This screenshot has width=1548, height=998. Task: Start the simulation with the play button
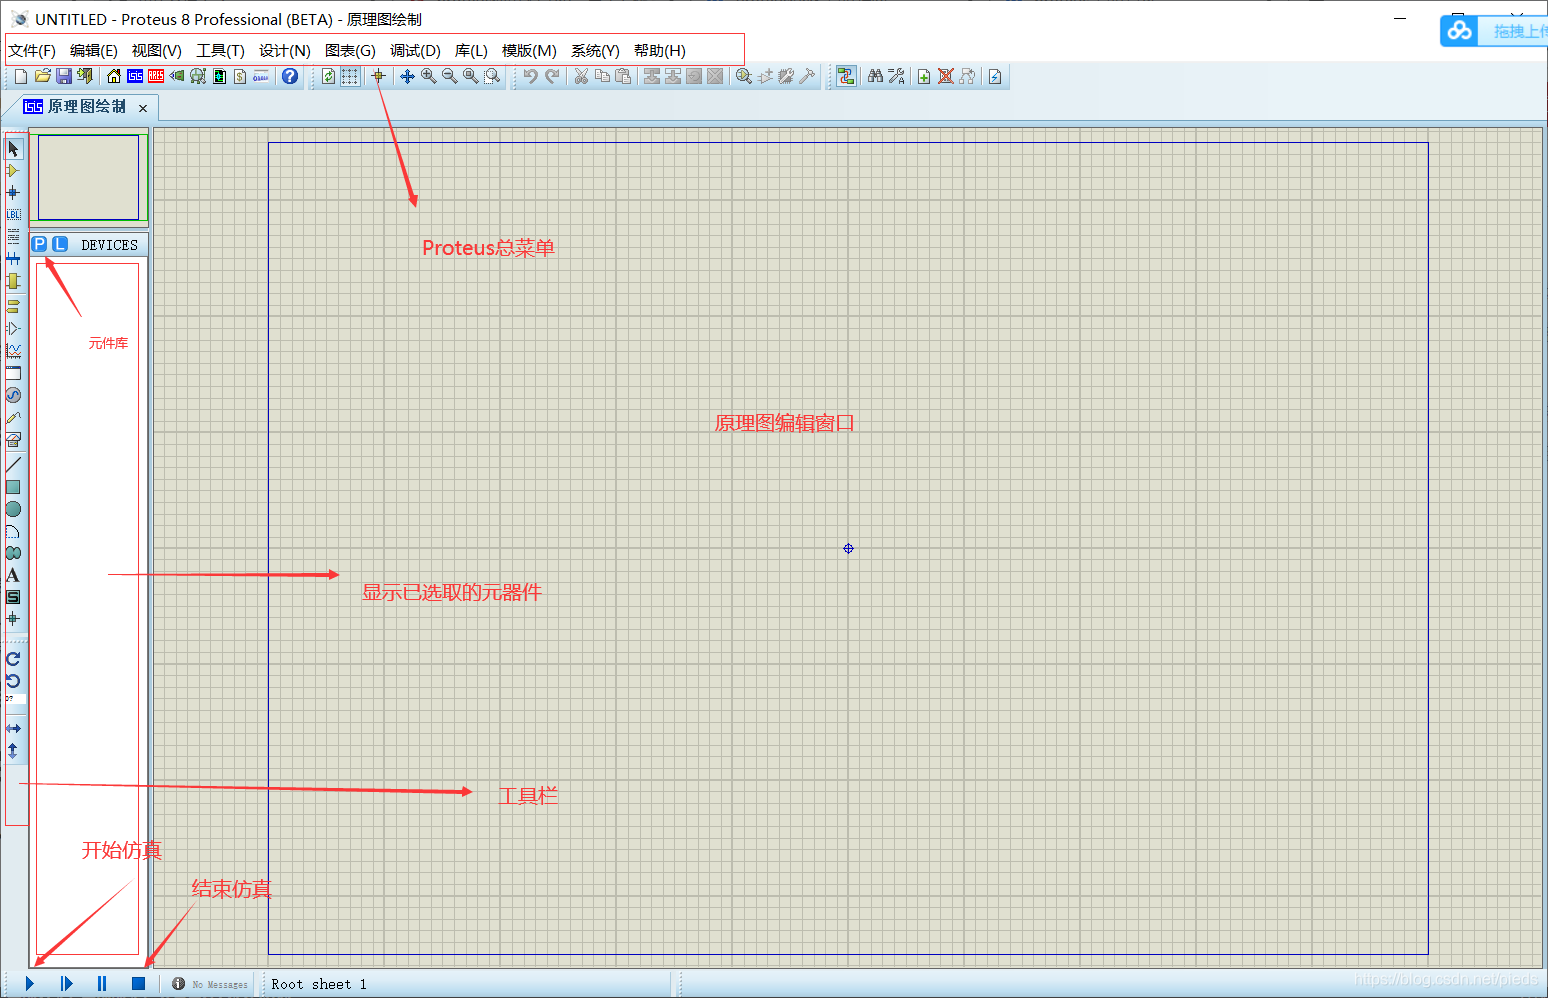[x=30, y=984]
